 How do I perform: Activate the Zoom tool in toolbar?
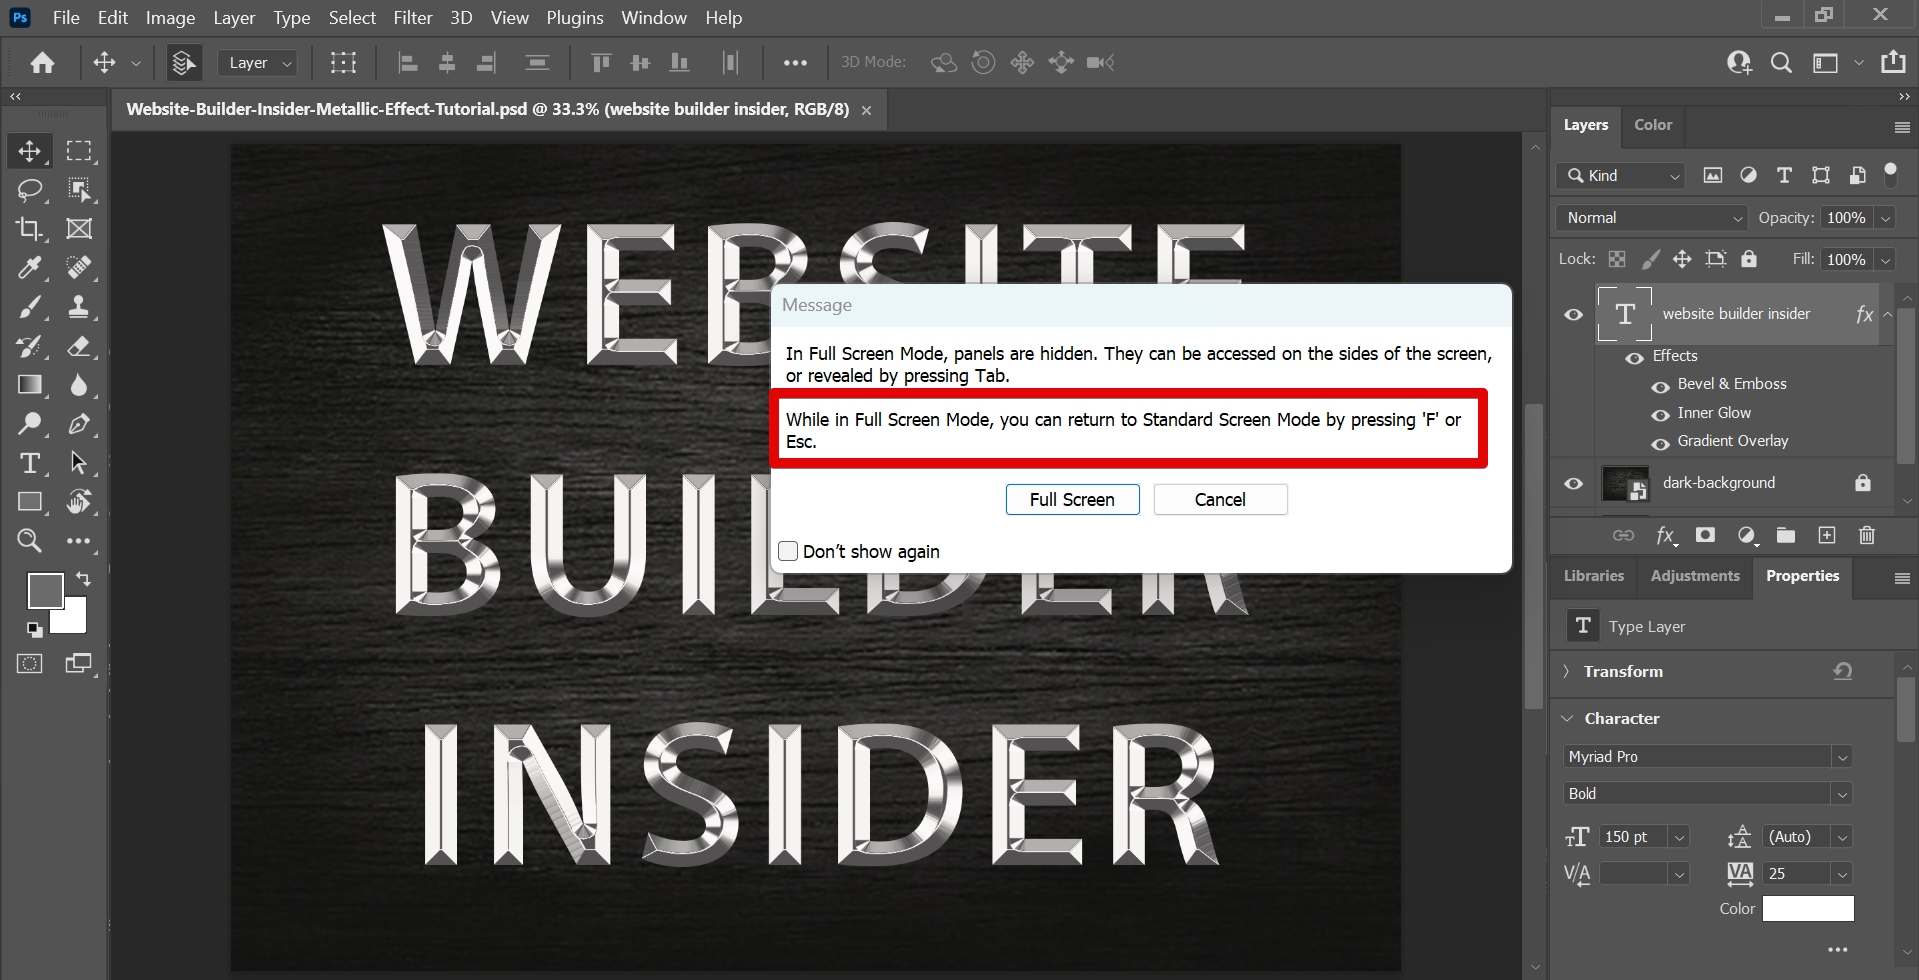tap(29, 541)
